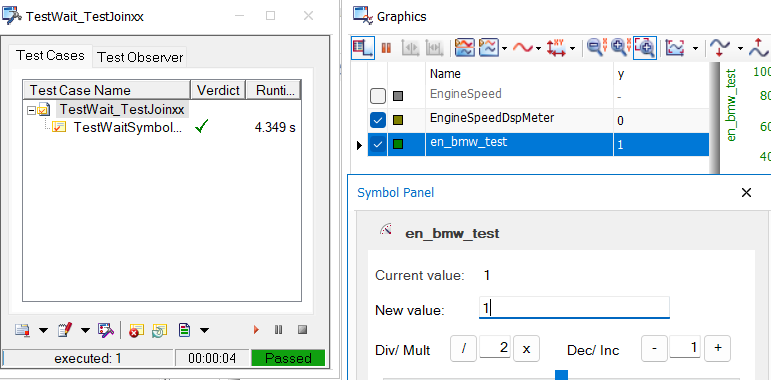Enable the EngineSpeed signal checkbox
This screenshot has height=380, width=771.
click(378, 96)
